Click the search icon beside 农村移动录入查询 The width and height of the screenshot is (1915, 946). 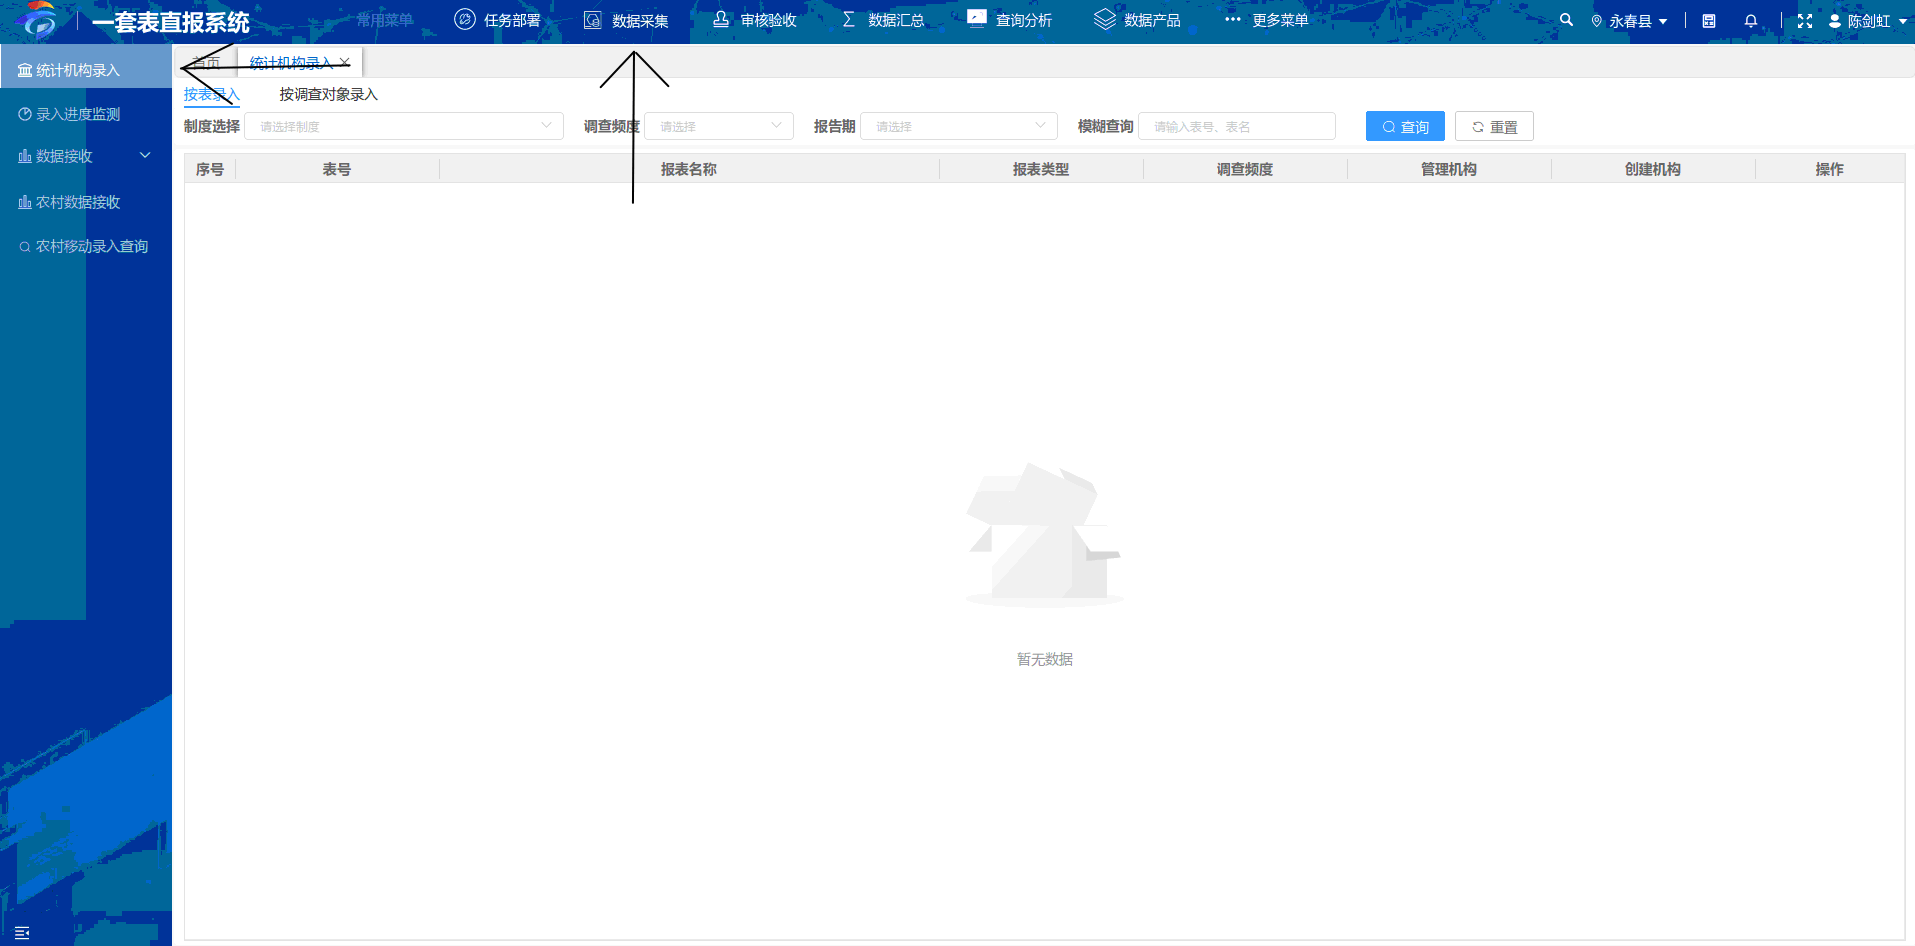[25, 246]
